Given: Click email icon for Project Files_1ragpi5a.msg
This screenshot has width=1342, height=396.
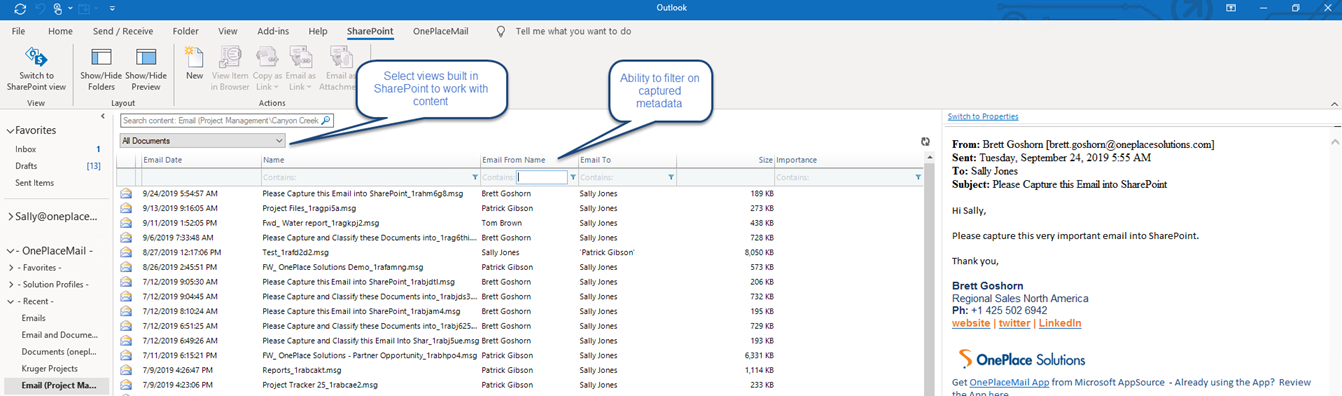Looking at the screenshot, I should coord(126,208).
